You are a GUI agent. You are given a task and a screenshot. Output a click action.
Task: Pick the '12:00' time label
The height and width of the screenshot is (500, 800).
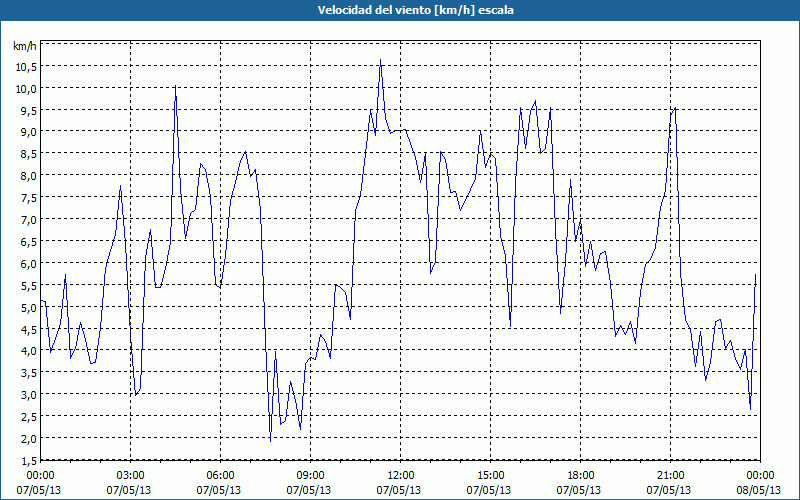[x=401, y=476]
